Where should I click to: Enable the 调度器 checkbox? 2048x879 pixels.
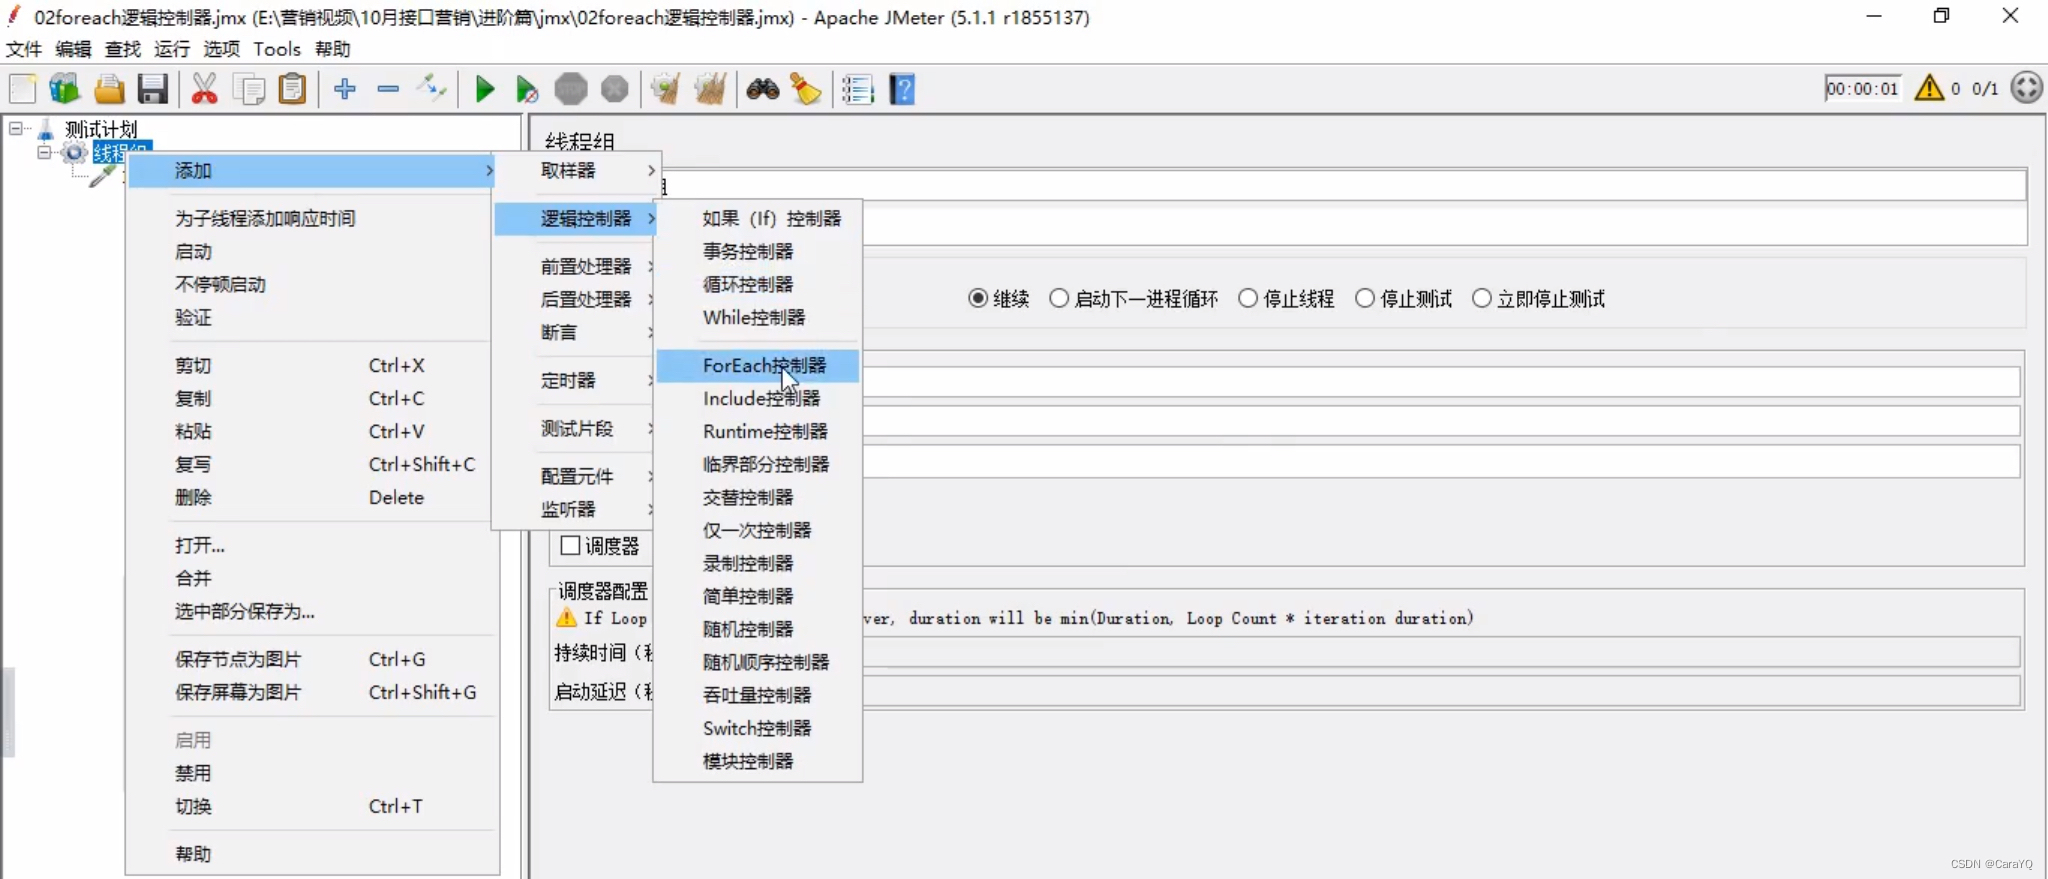tap(571, 545)
